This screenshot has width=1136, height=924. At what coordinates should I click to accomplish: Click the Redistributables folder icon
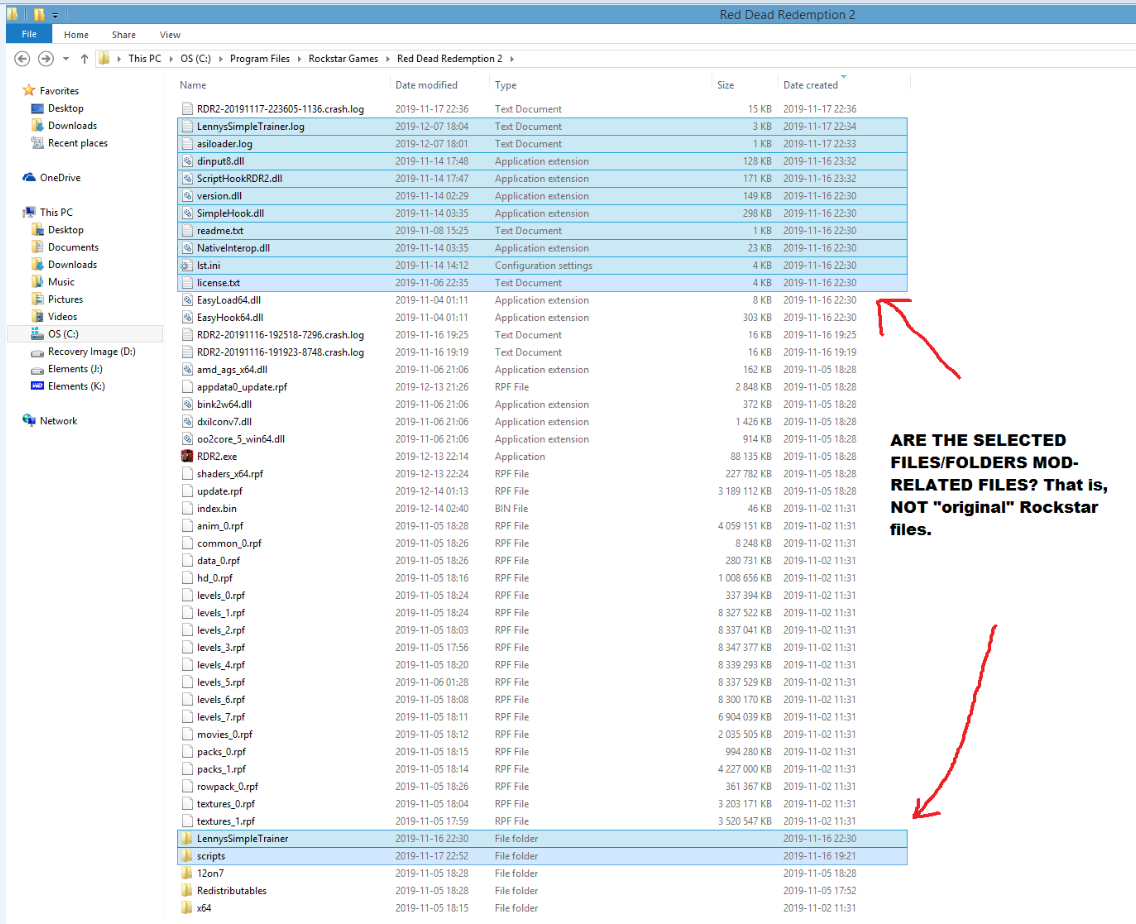click(x=187, y=891)
